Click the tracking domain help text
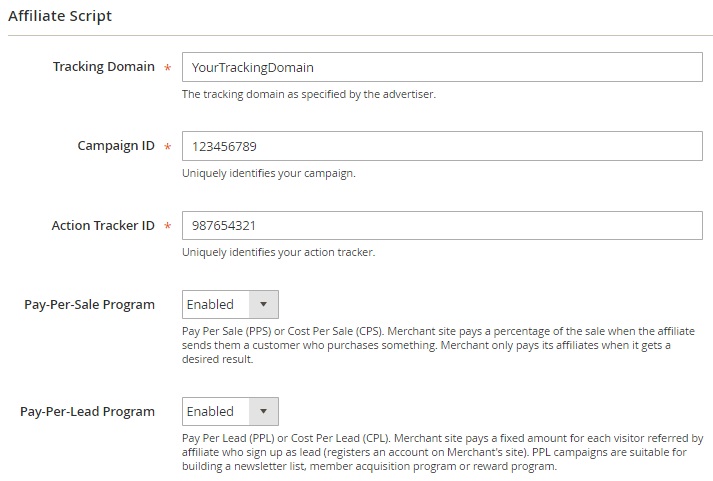 tap(309, 94)
